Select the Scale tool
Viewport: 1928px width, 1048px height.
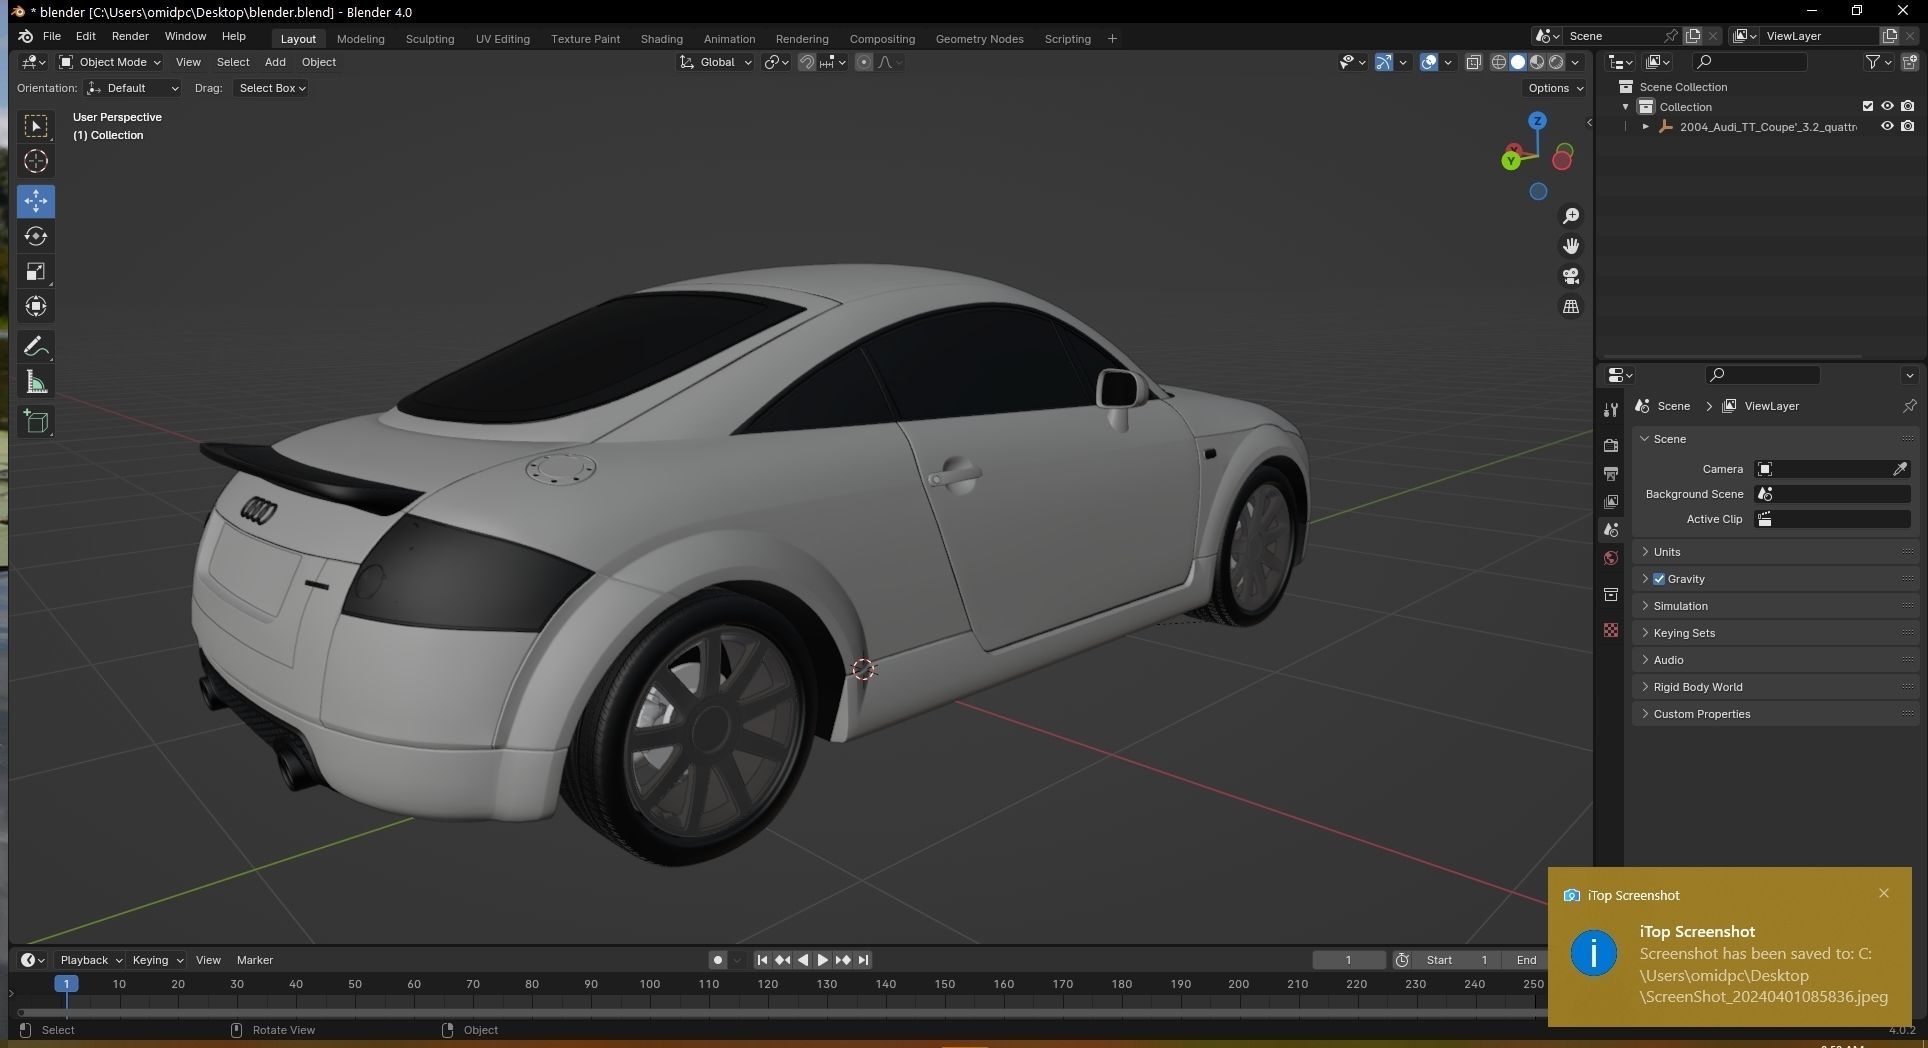pyautogui.click(x=36, y=272)
